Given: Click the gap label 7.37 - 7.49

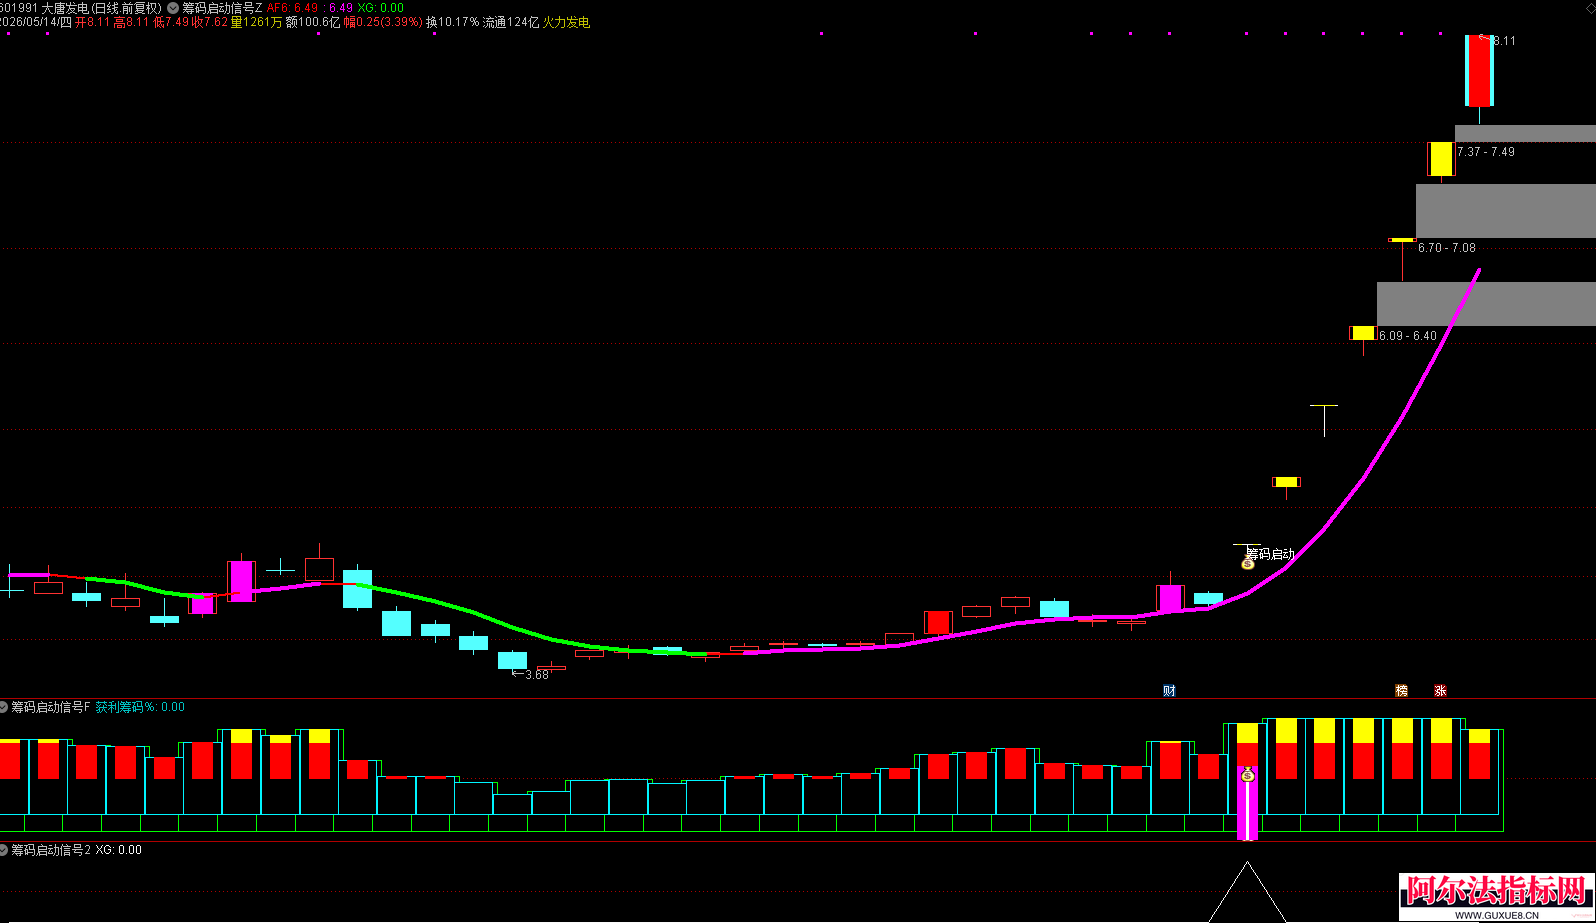Looking at the screenshot, I should click(x=1486, y=152).
